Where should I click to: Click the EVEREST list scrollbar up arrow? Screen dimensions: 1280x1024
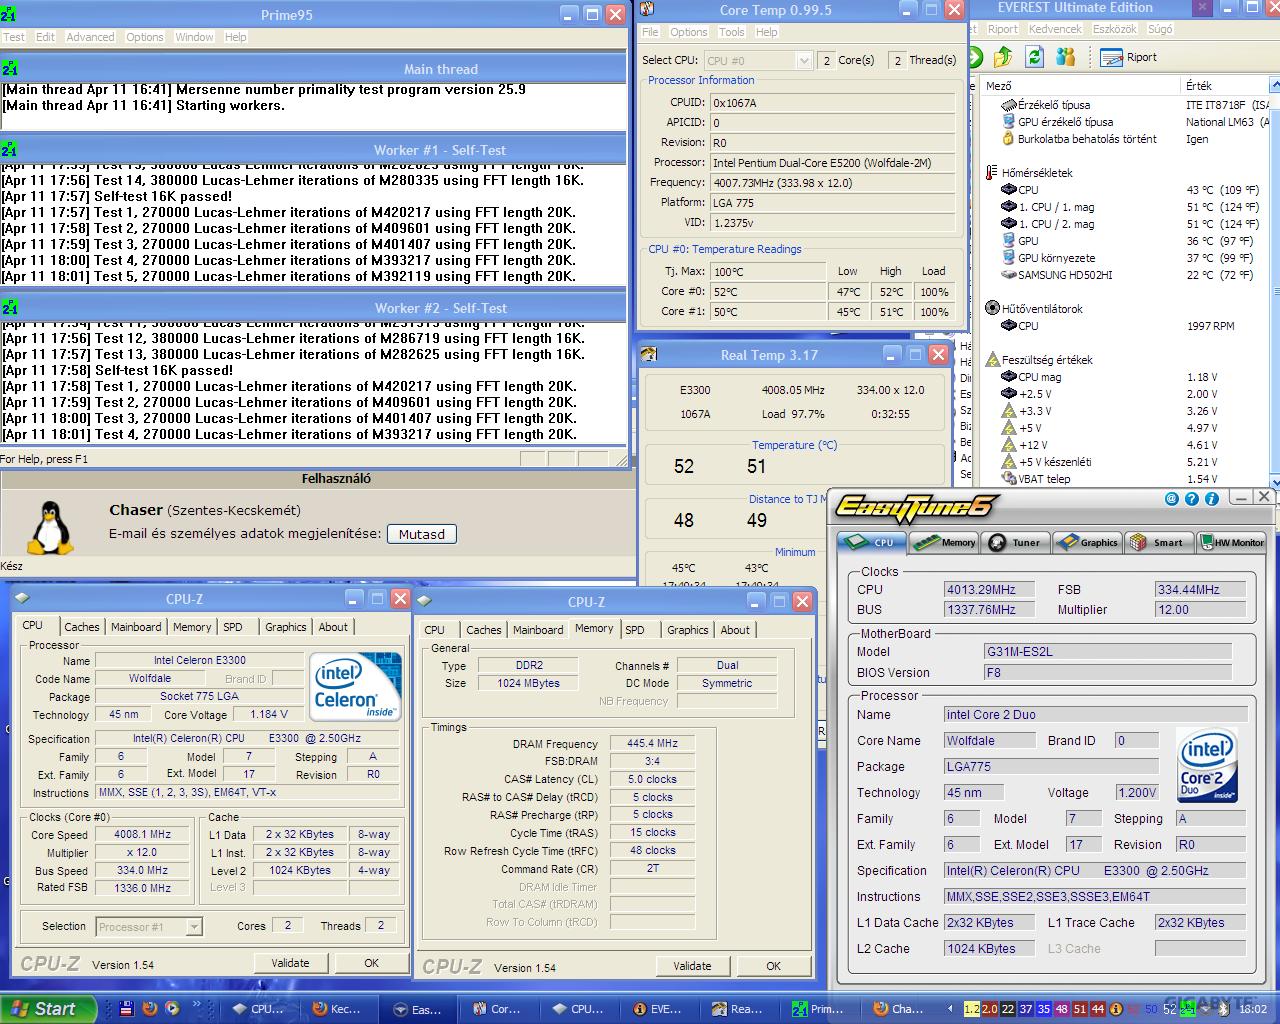pyautogui.click(x=1275, y=86)
